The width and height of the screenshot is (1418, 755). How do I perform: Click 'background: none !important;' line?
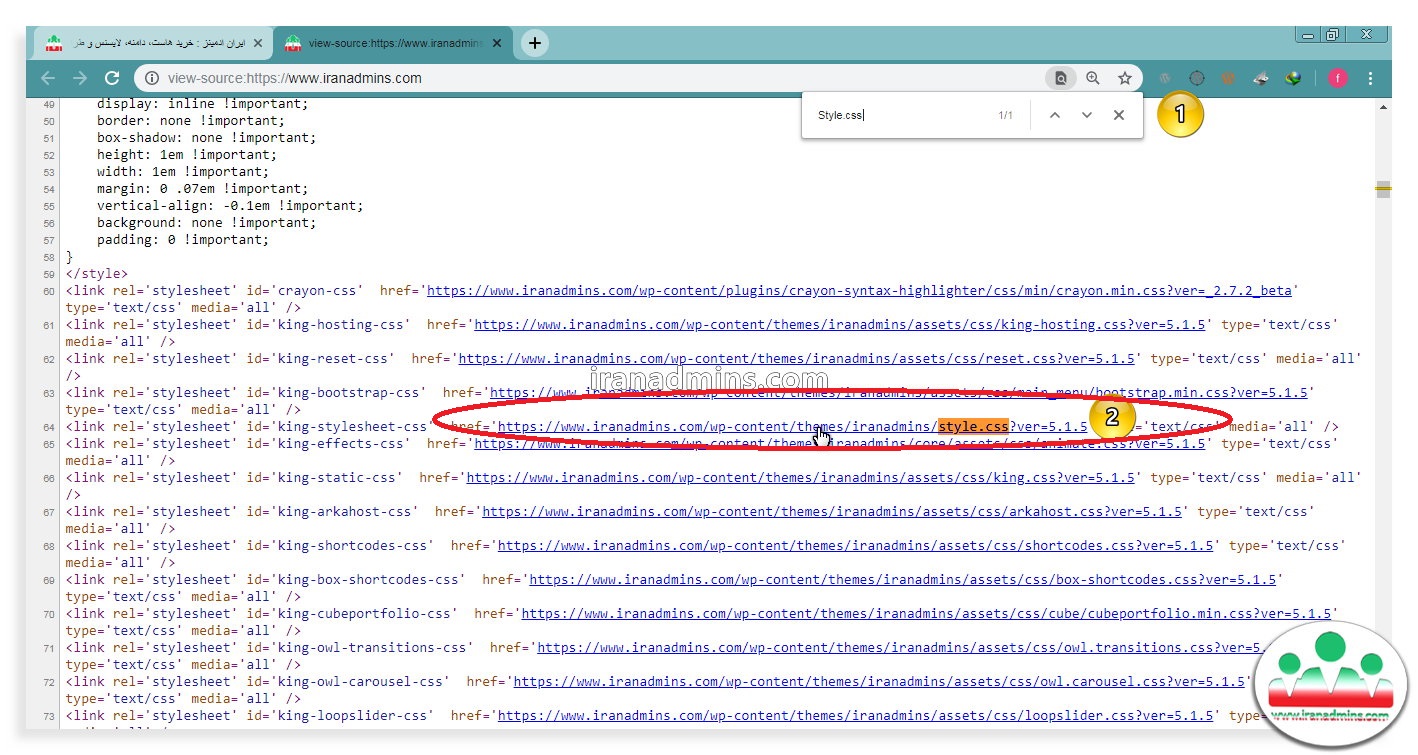pyautogui.click(x=207, y=223)
